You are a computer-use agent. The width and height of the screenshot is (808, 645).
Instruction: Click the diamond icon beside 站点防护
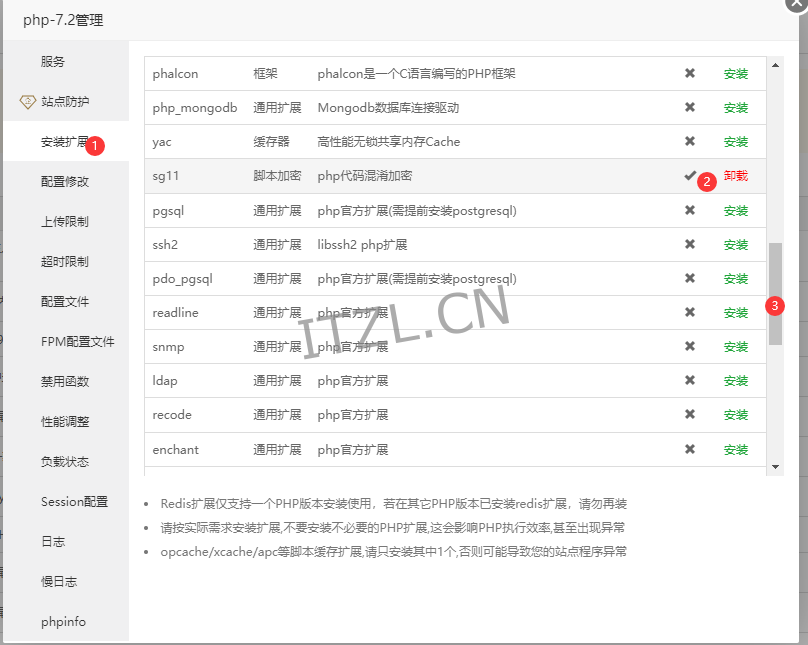27,101
